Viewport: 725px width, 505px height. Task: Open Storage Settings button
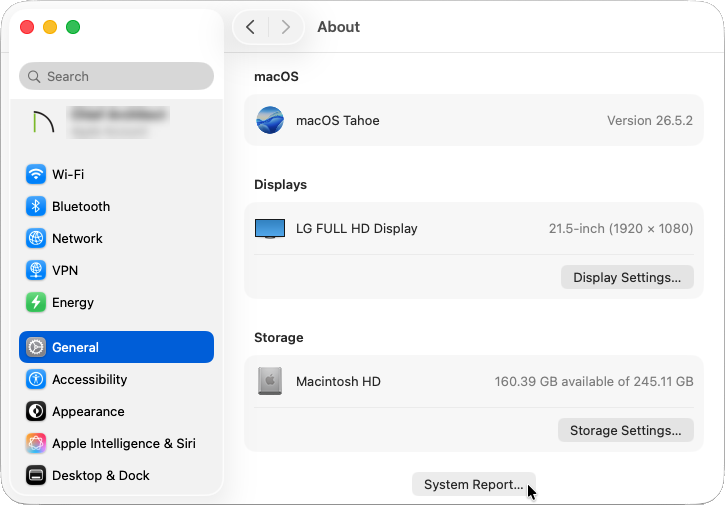(626, 430)
